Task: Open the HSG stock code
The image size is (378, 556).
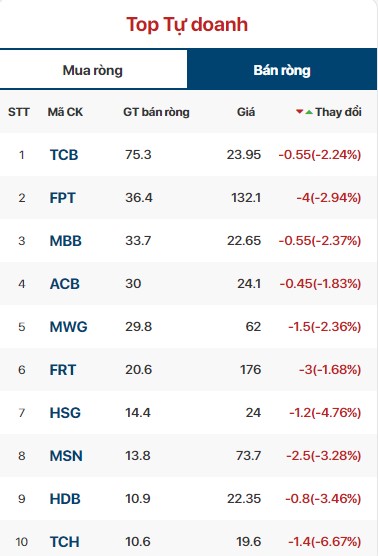Action: pos(65,413)
